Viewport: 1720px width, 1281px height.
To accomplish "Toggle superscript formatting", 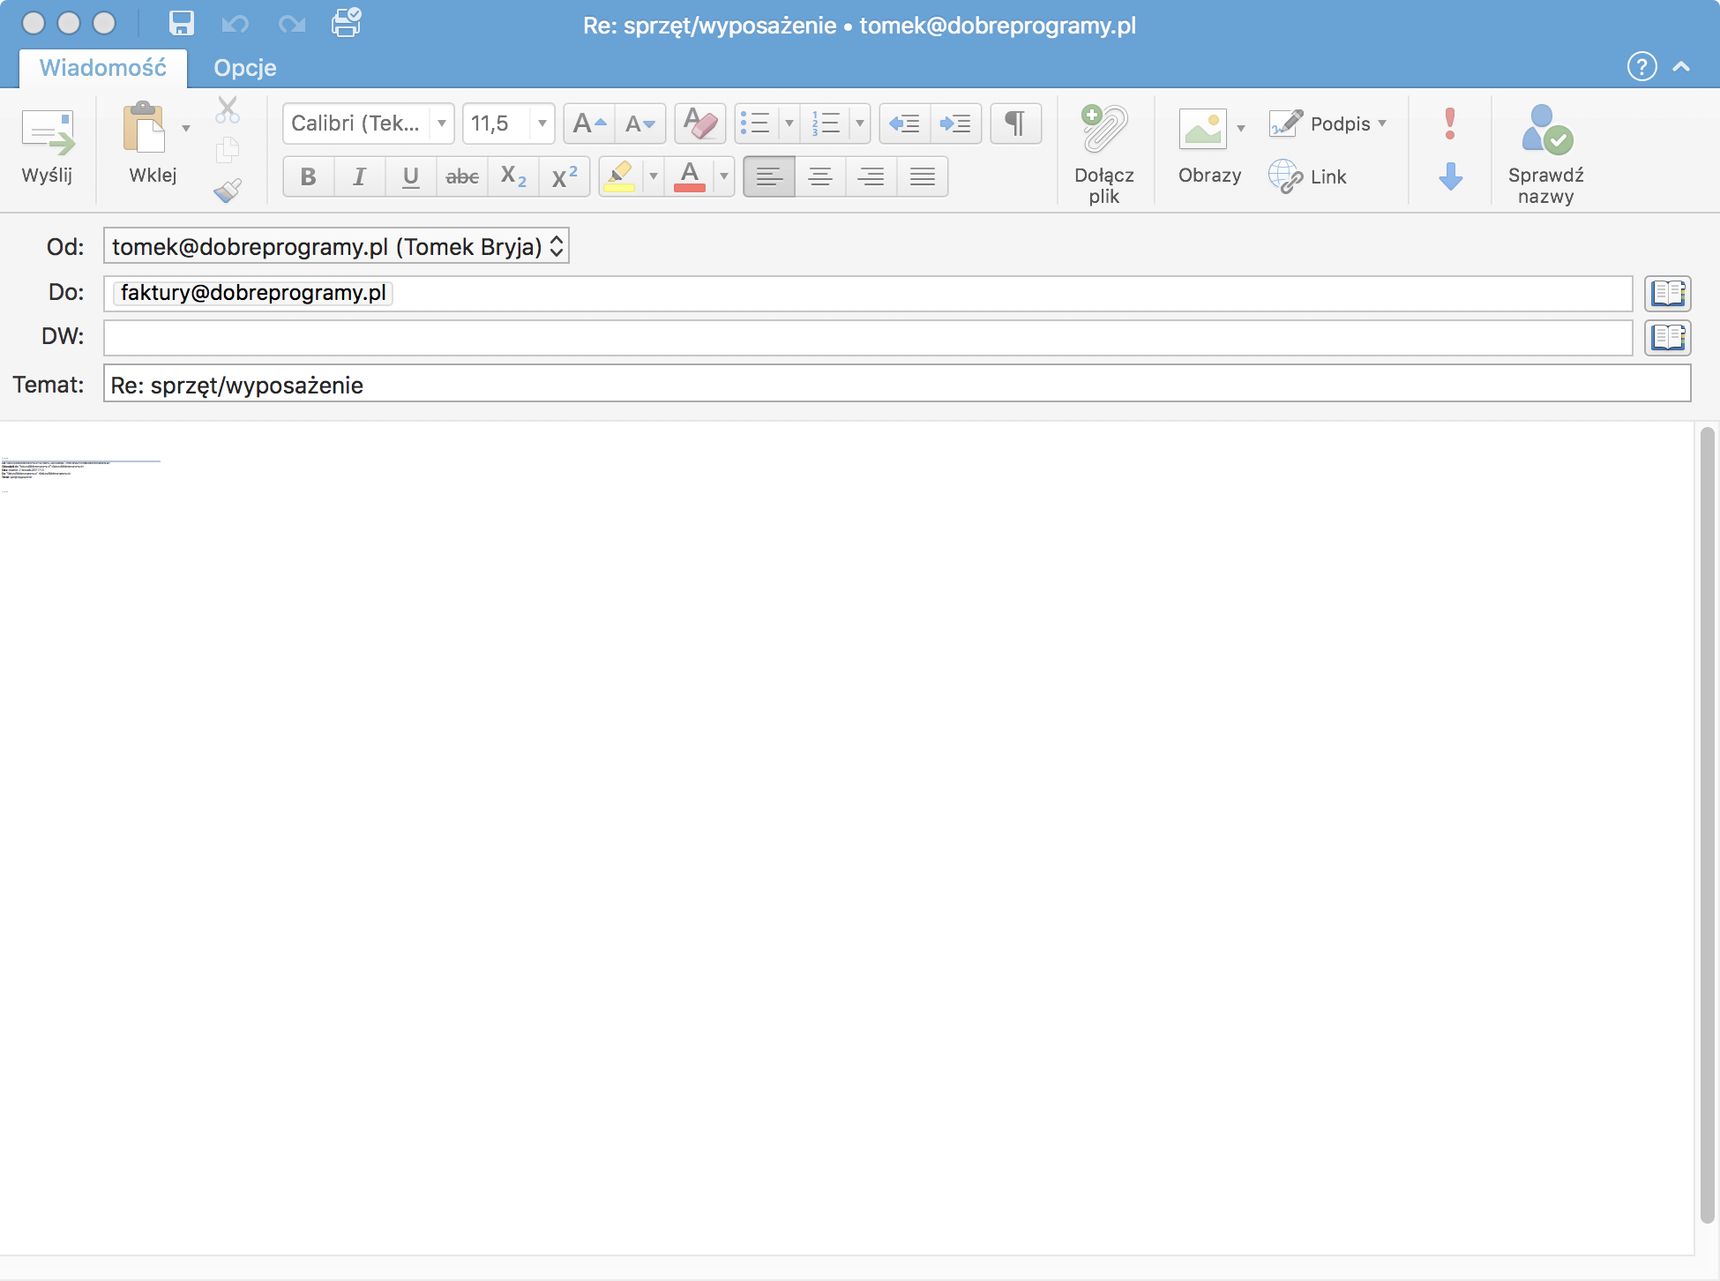I will (x=564, y=177).
